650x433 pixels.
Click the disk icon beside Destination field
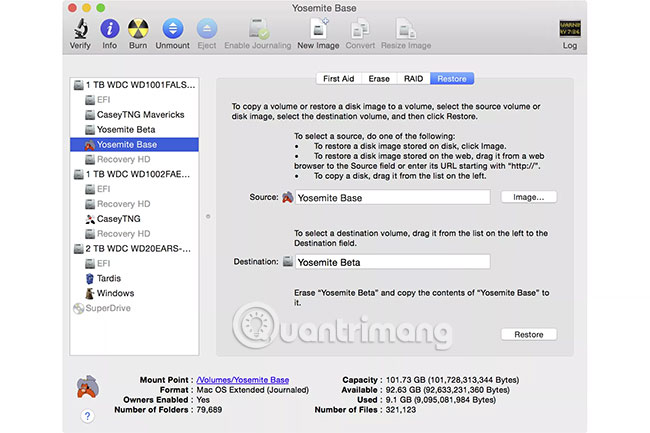[288, 261]
